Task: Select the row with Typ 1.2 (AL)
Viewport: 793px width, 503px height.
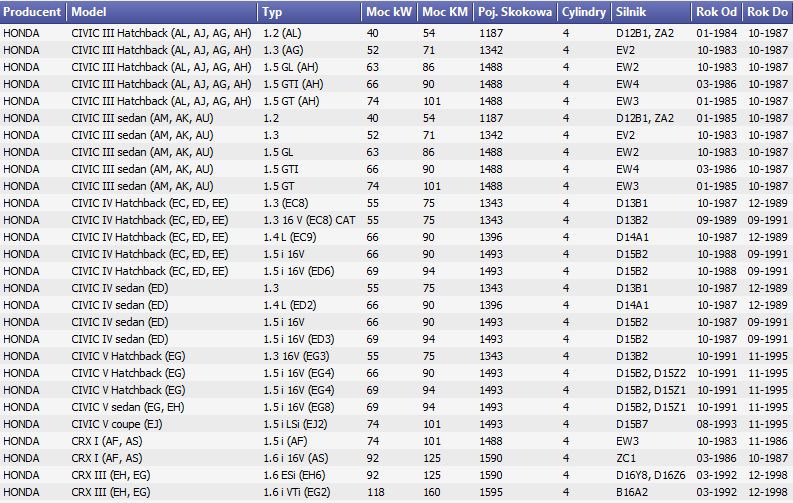Action: 396,33
